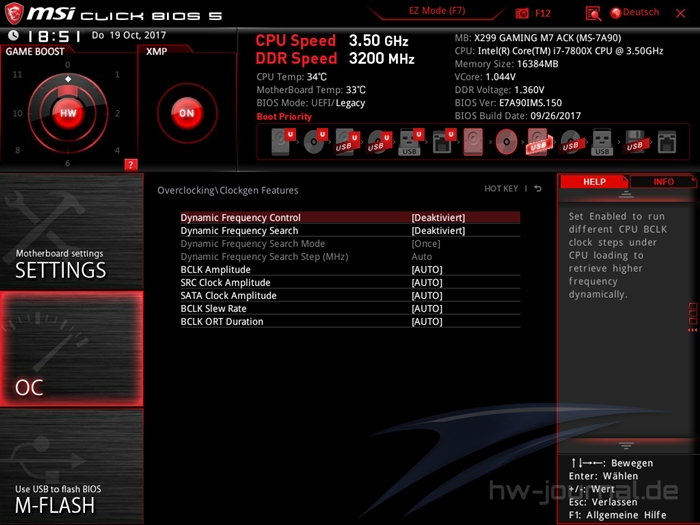Image resolution: width=700 pixels, height=525 pixels.
Task: Take a screenshot with the F12 camera icon
Action: (521, 13)
